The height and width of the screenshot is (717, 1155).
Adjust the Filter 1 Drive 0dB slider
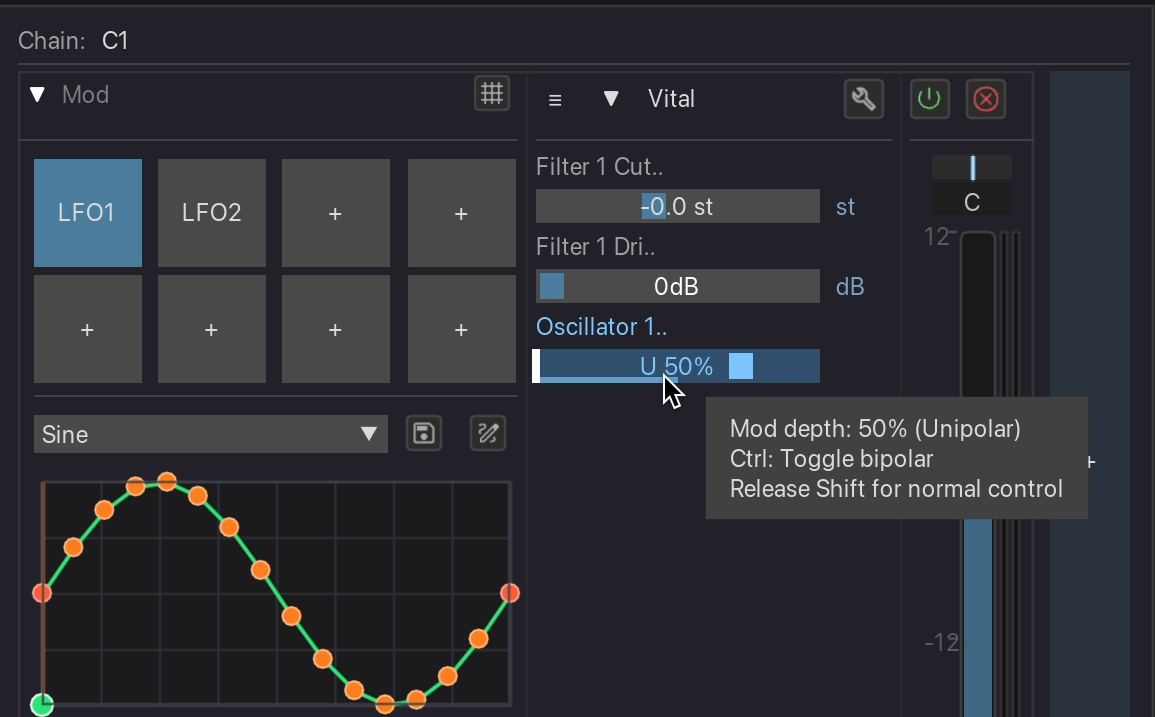pos(677,286)
